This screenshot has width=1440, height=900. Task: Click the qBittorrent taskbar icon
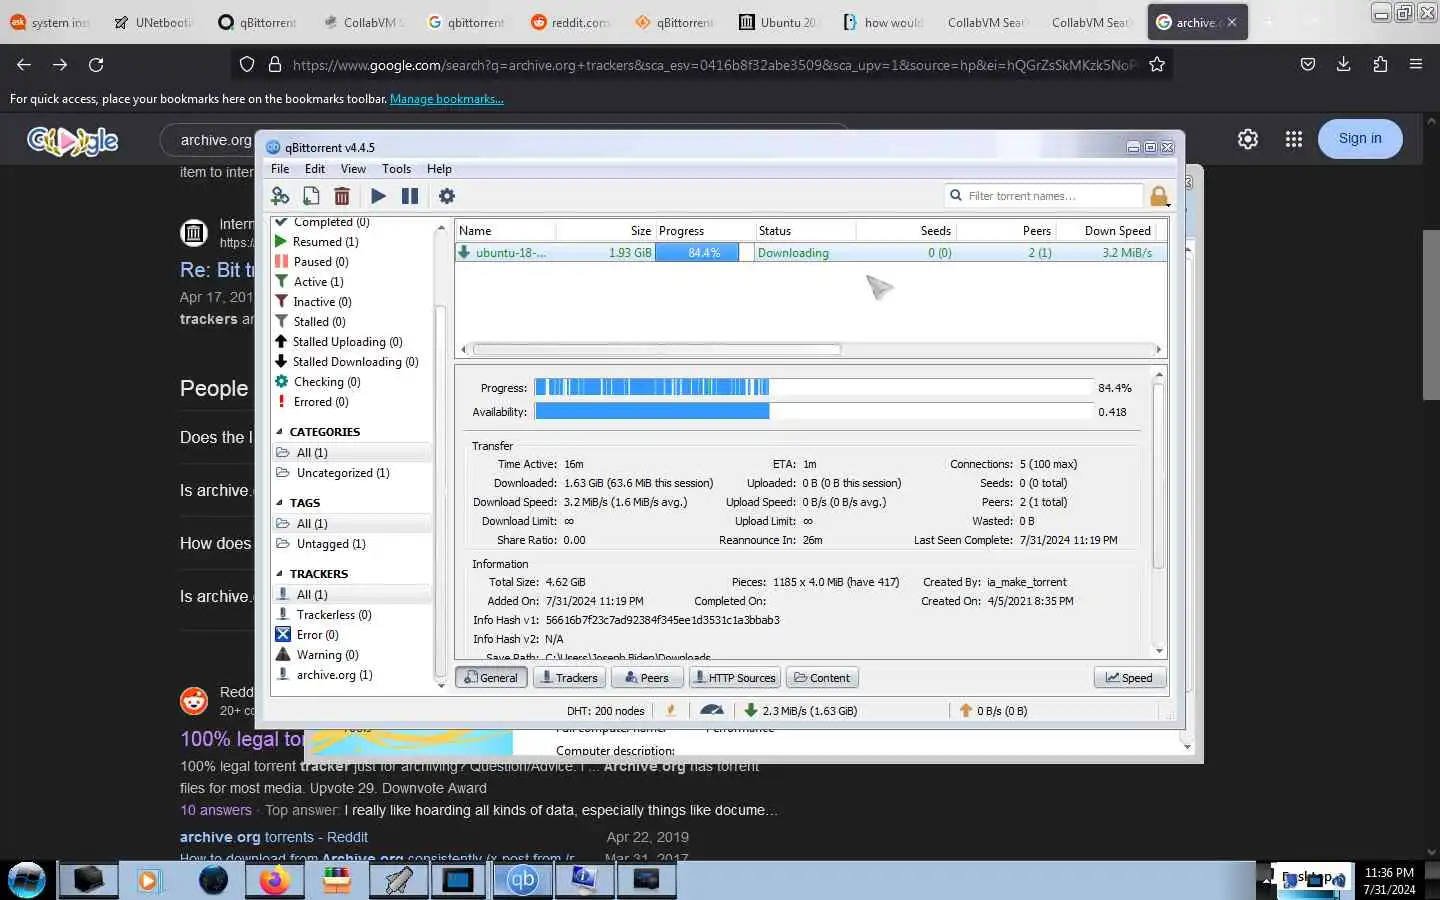coord(522,880)
